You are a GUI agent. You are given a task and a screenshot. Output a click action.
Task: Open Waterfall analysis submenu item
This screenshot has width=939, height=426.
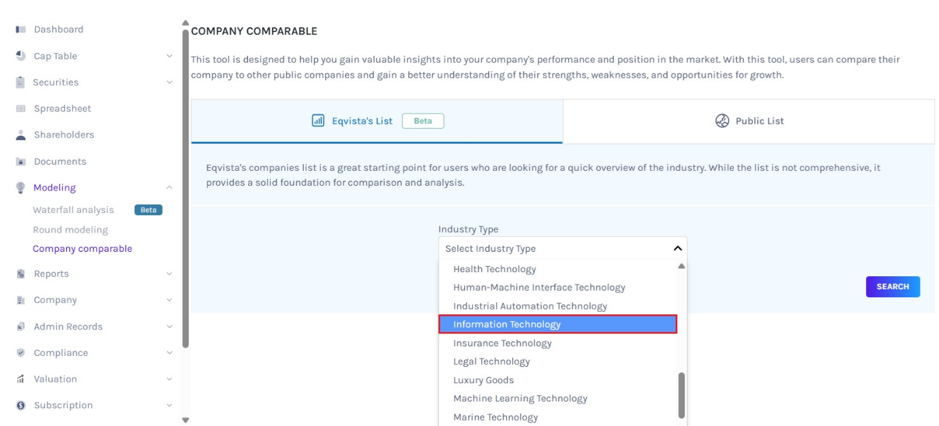pyautogui.click(x=73, y=210)
